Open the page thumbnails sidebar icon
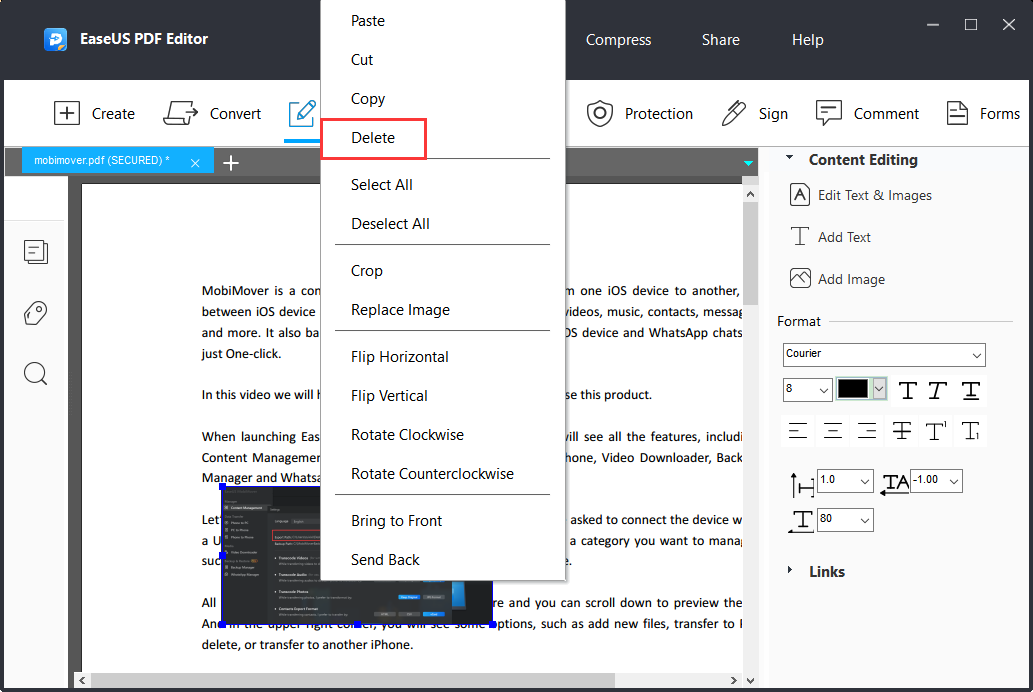 tap(36, 252)
